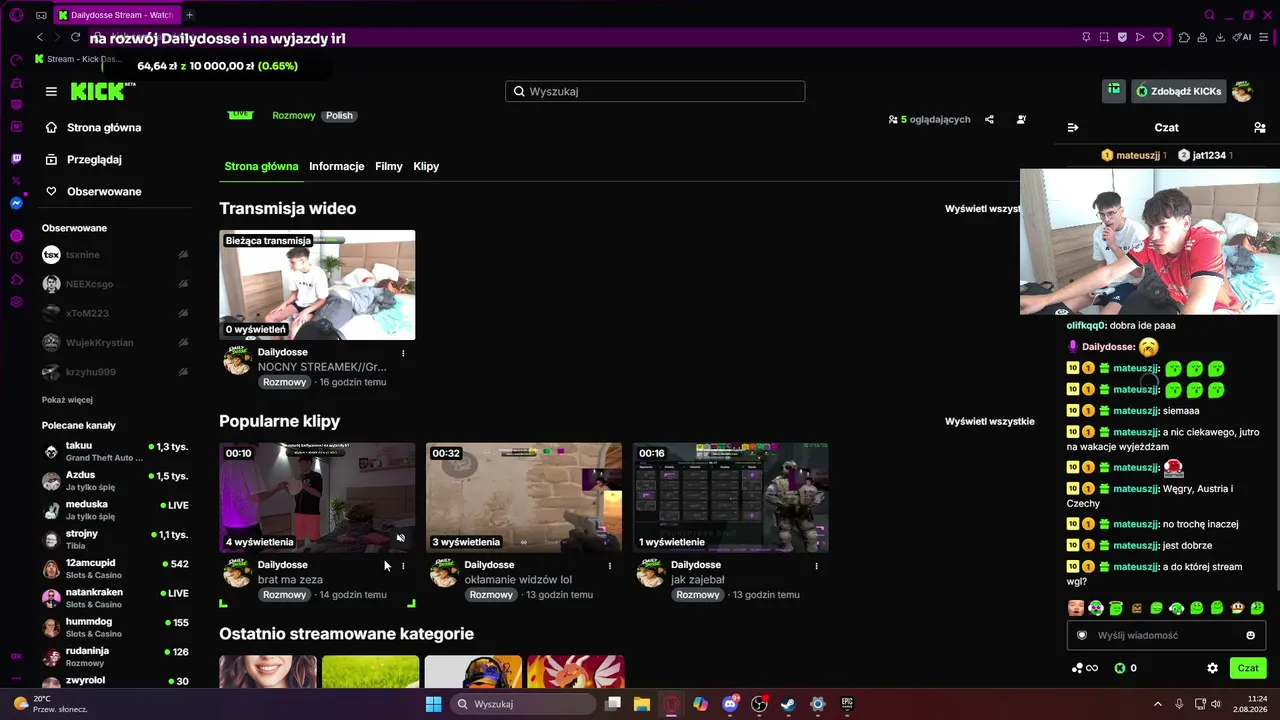The image size is (1280, 720).
Task: Share the Dailydosse stream
Action: [x=989, y=119]
